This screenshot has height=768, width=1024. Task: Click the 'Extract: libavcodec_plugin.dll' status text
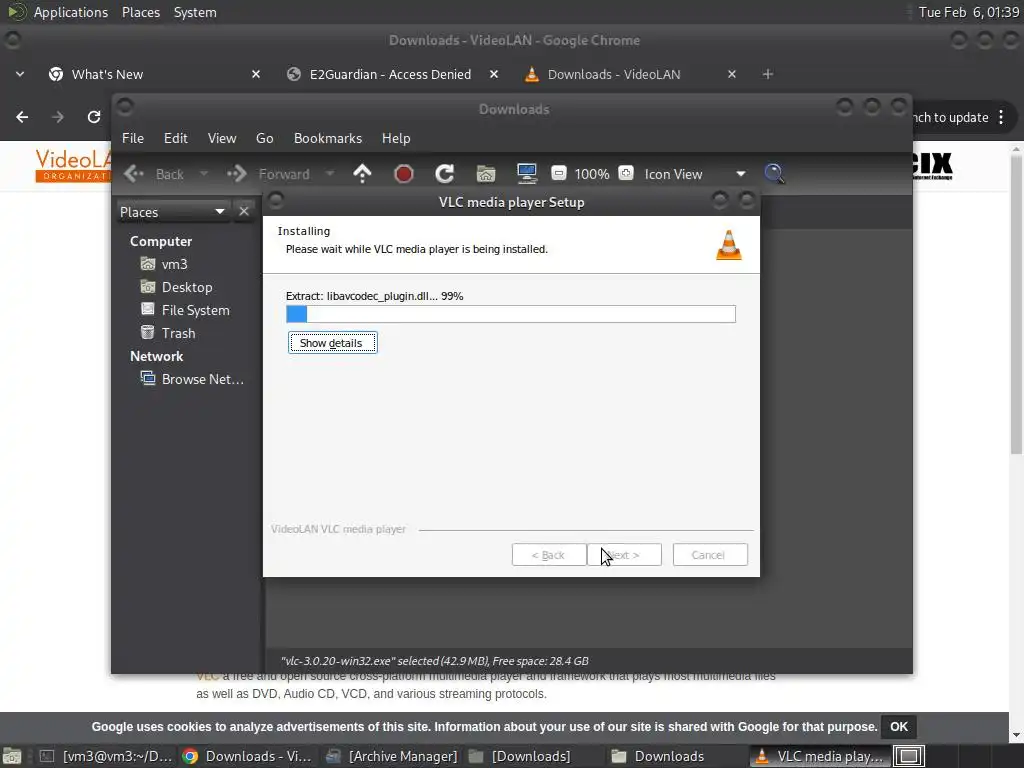pyautogui.click(x=374, y=296)
